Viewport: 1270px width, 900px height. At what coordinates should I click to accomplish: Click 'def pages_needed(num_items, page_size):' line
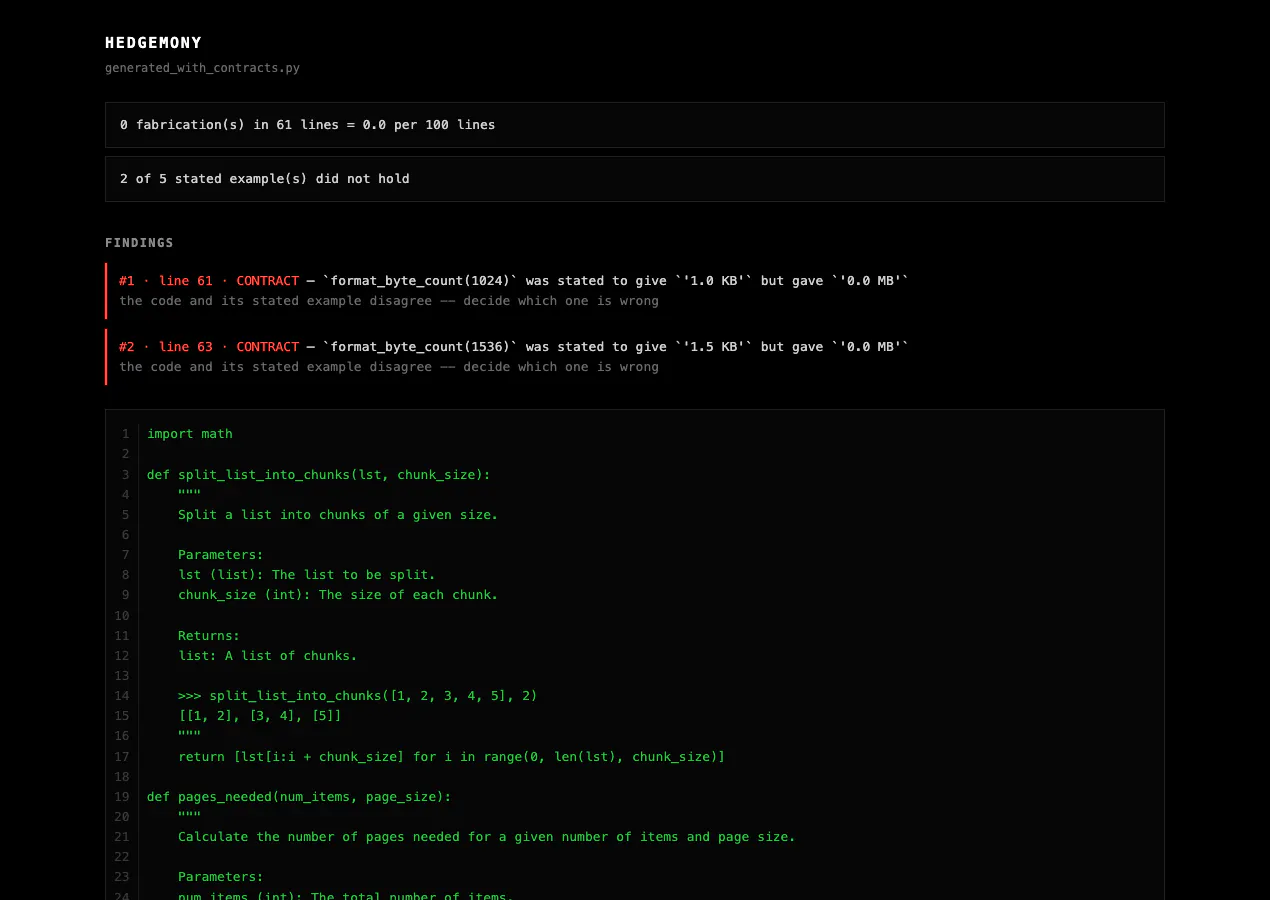click(x=299, y=797)
